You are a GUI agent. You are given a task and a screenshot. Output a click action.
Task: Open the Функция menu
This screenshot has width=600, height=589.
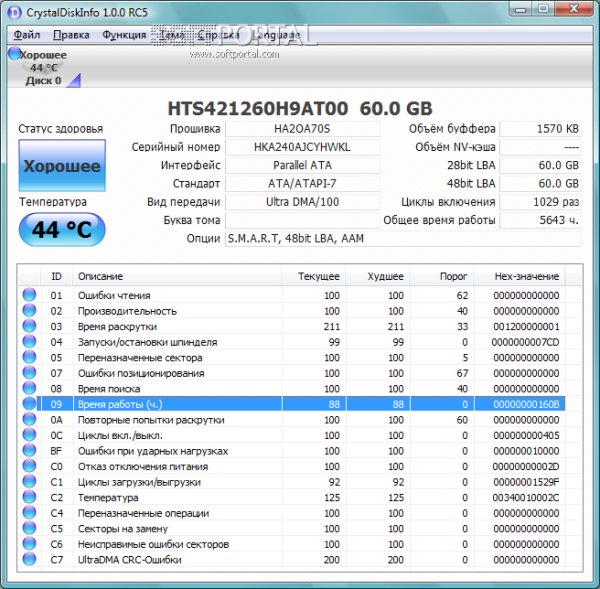pos(124,35)
